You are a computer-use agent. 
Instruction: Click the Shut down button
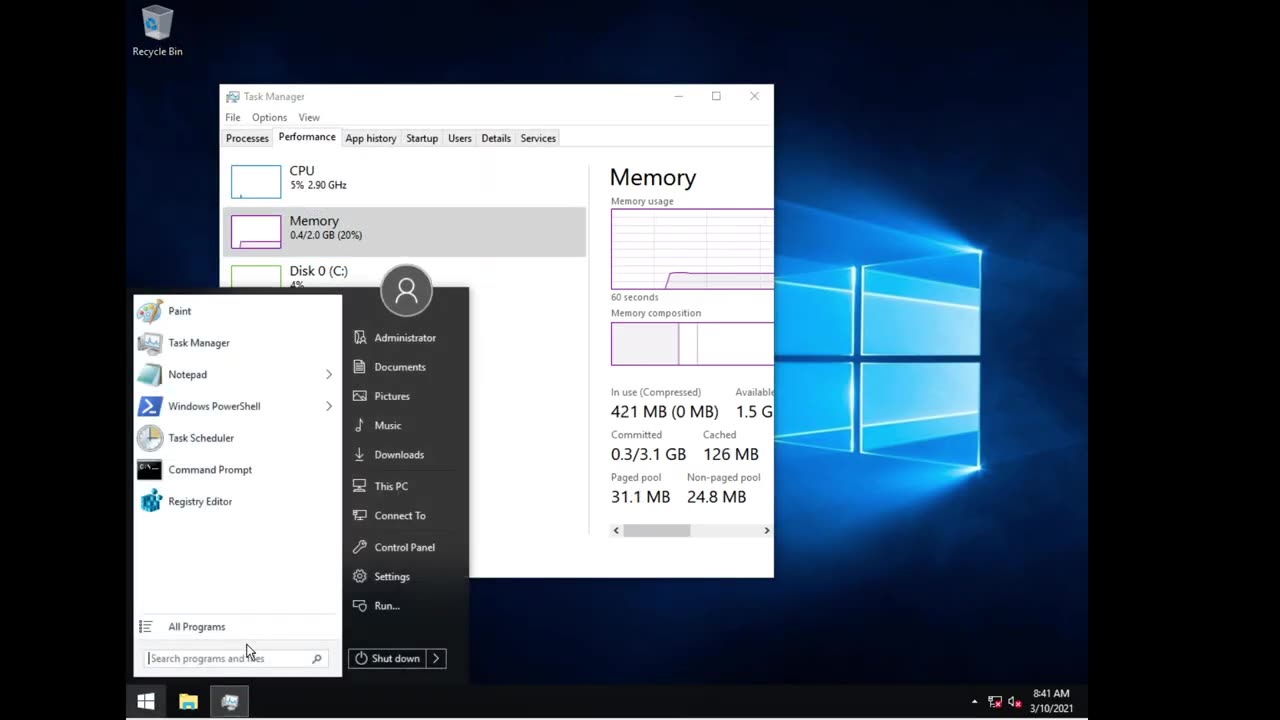click(387, 658)
